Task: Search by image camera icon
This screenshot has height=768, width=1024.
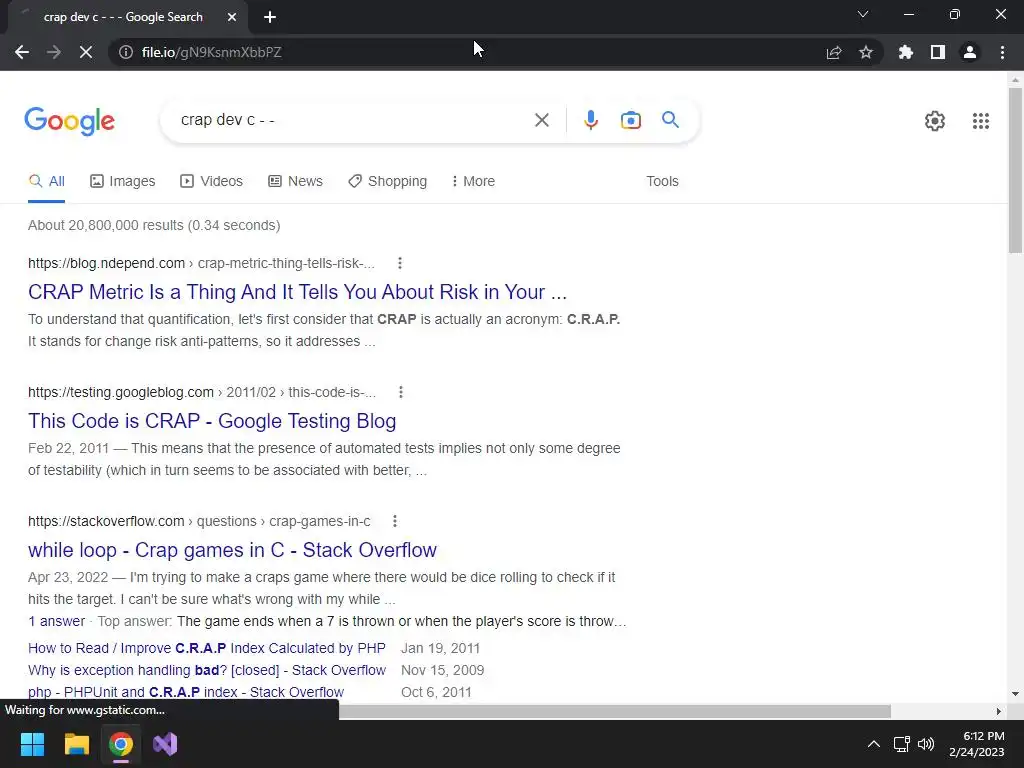Action: [631, 120]
